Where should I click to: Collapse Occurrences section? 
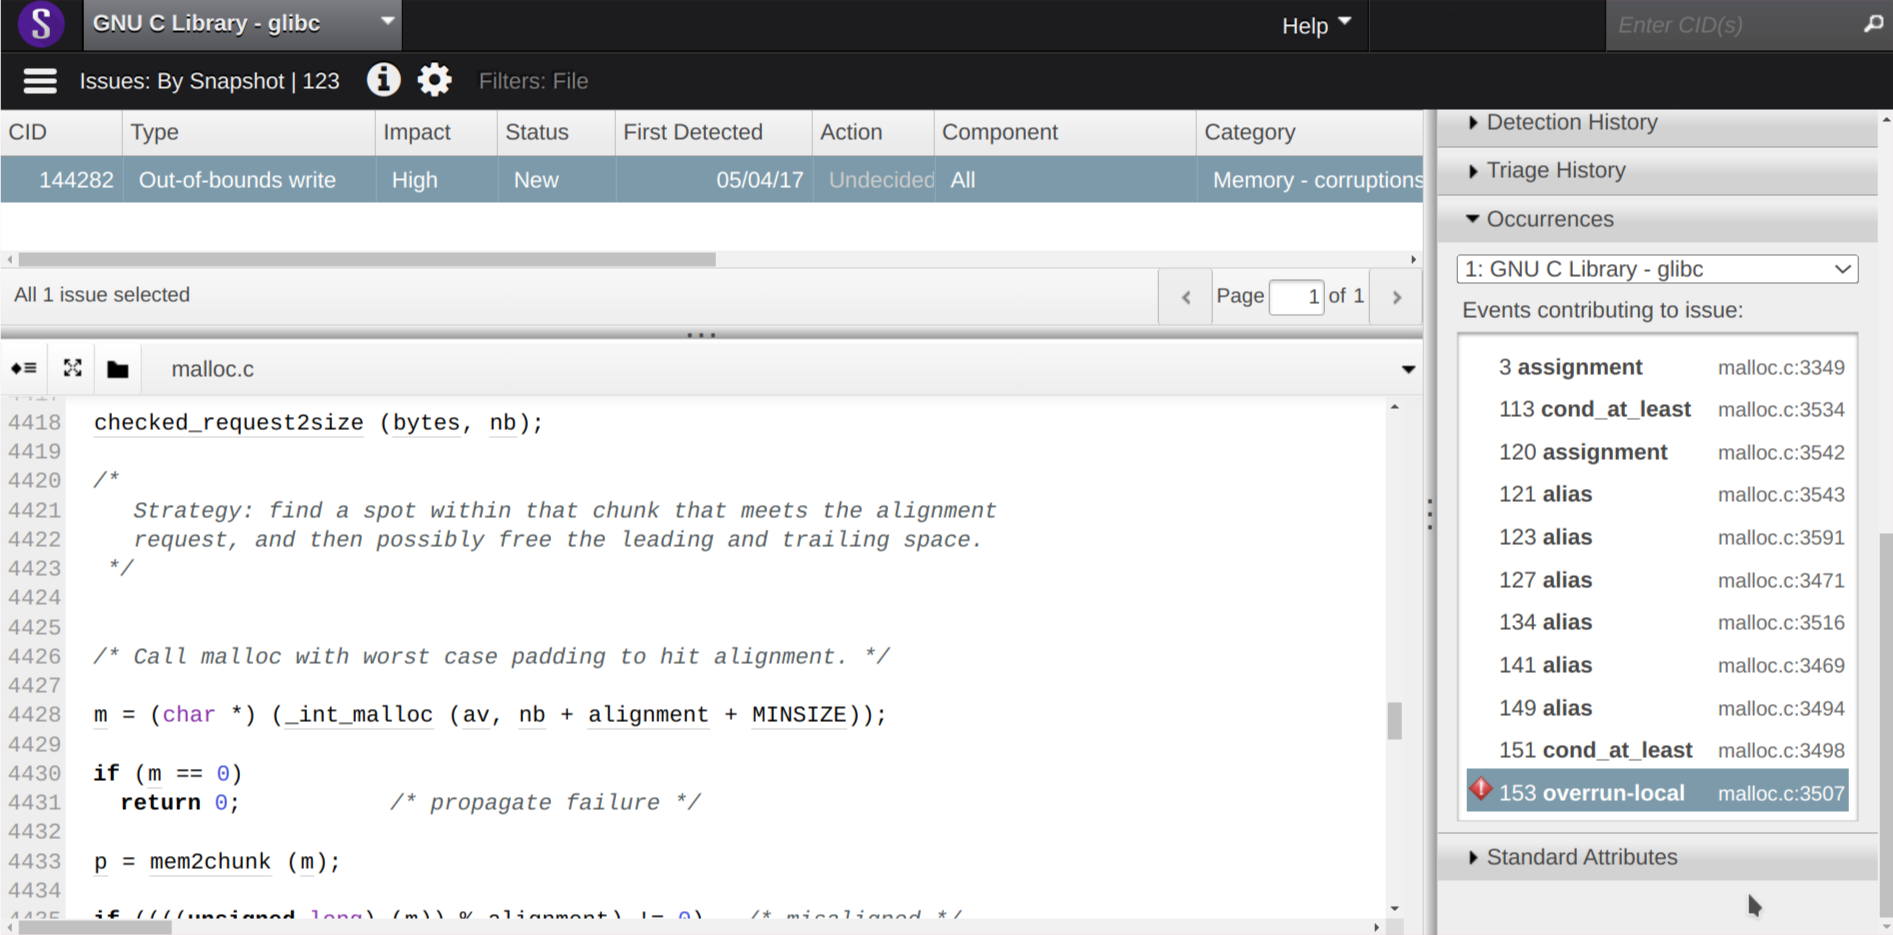point(1657,219)
